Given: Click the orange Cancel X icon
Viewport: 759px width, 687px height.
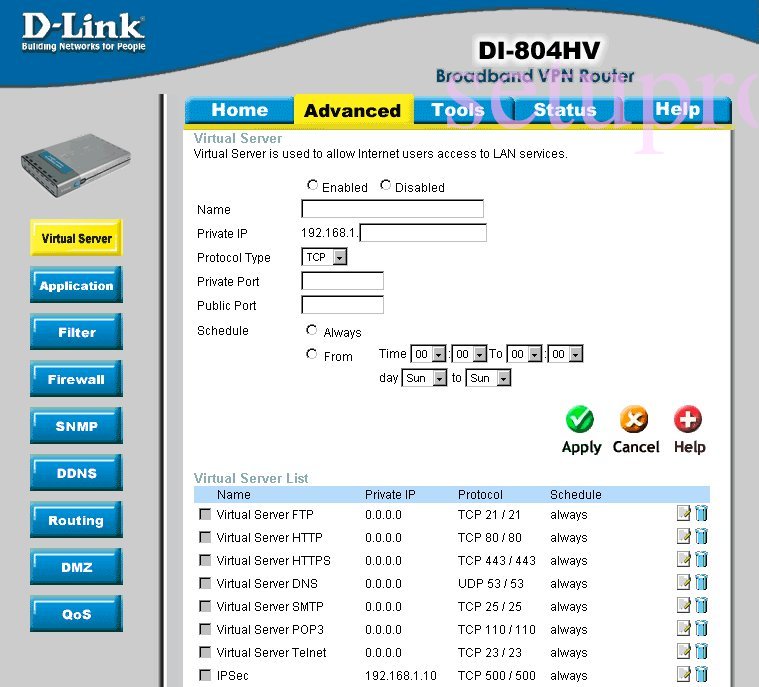Looking at the screenshot, I should pyautogui.click(x=634, y=419).
